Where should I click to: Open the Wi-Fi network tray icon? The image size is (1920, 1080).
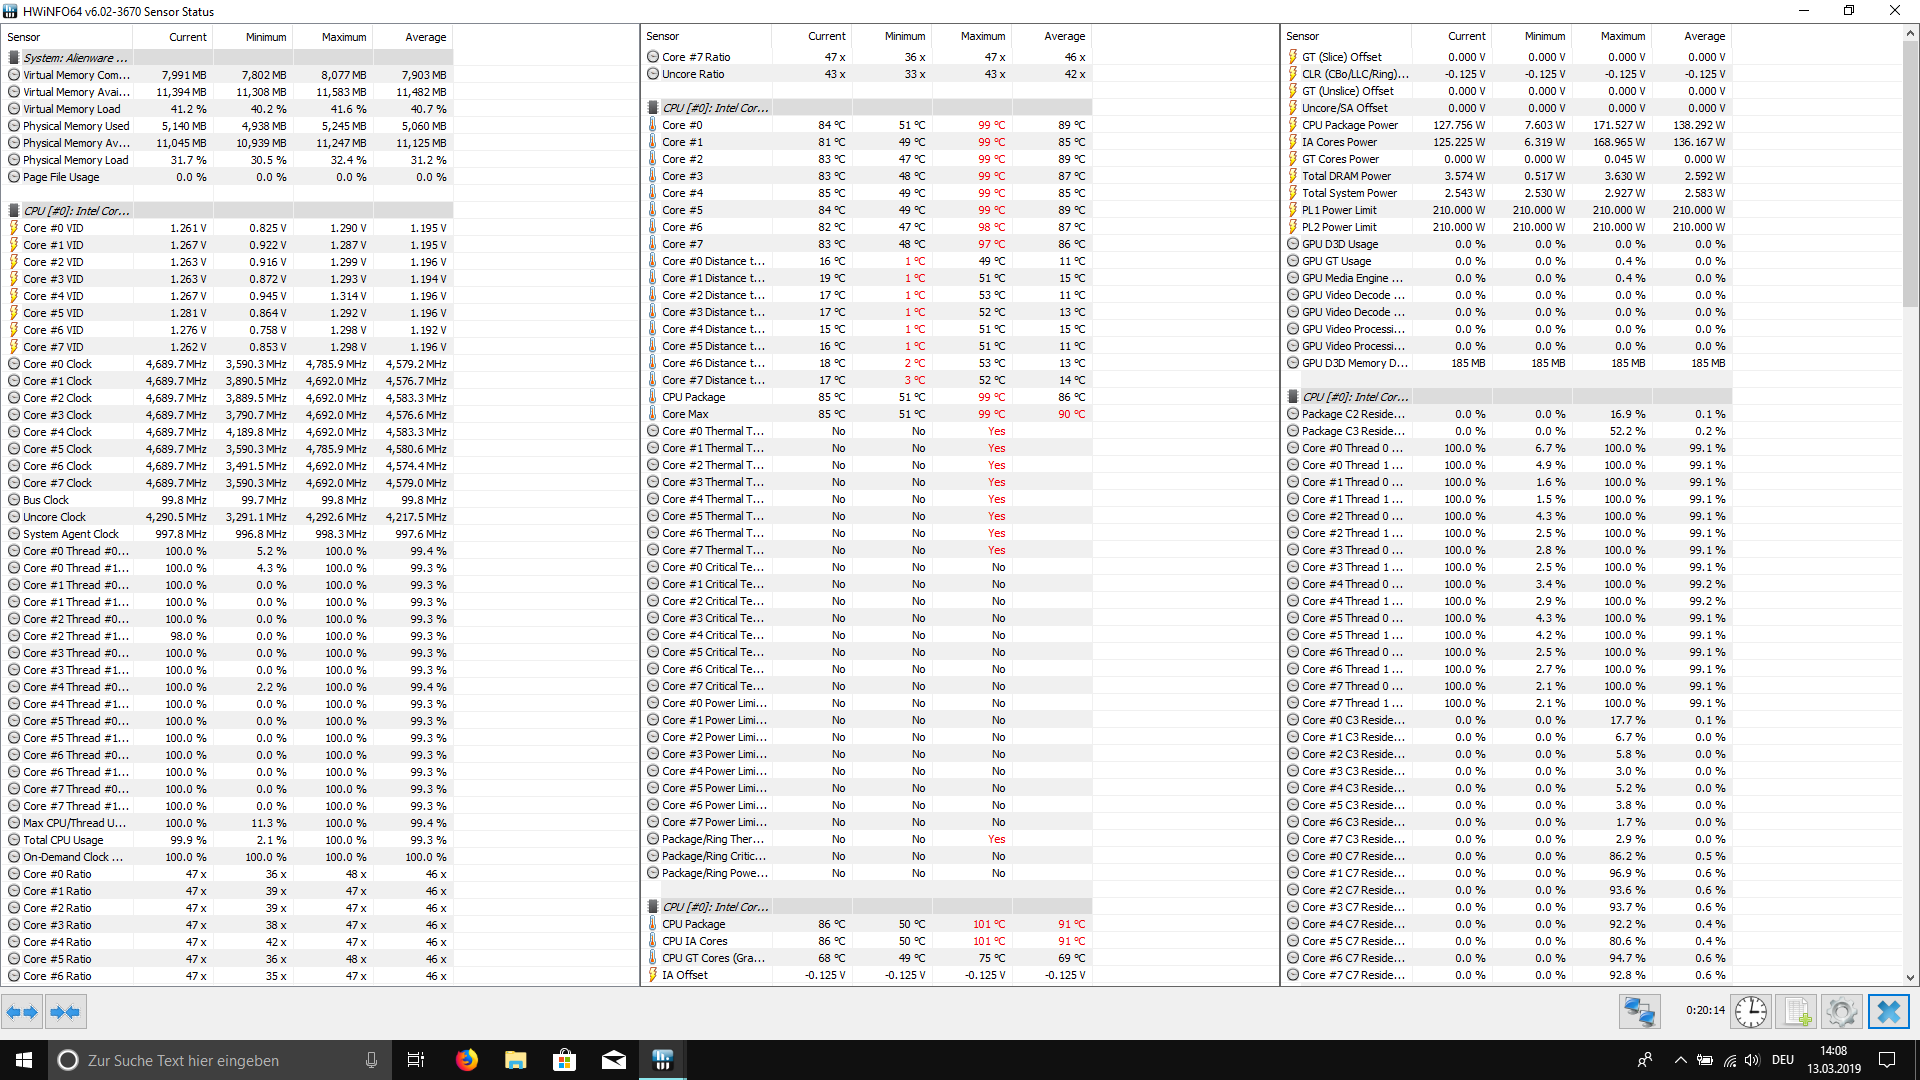(1729, 1060)
